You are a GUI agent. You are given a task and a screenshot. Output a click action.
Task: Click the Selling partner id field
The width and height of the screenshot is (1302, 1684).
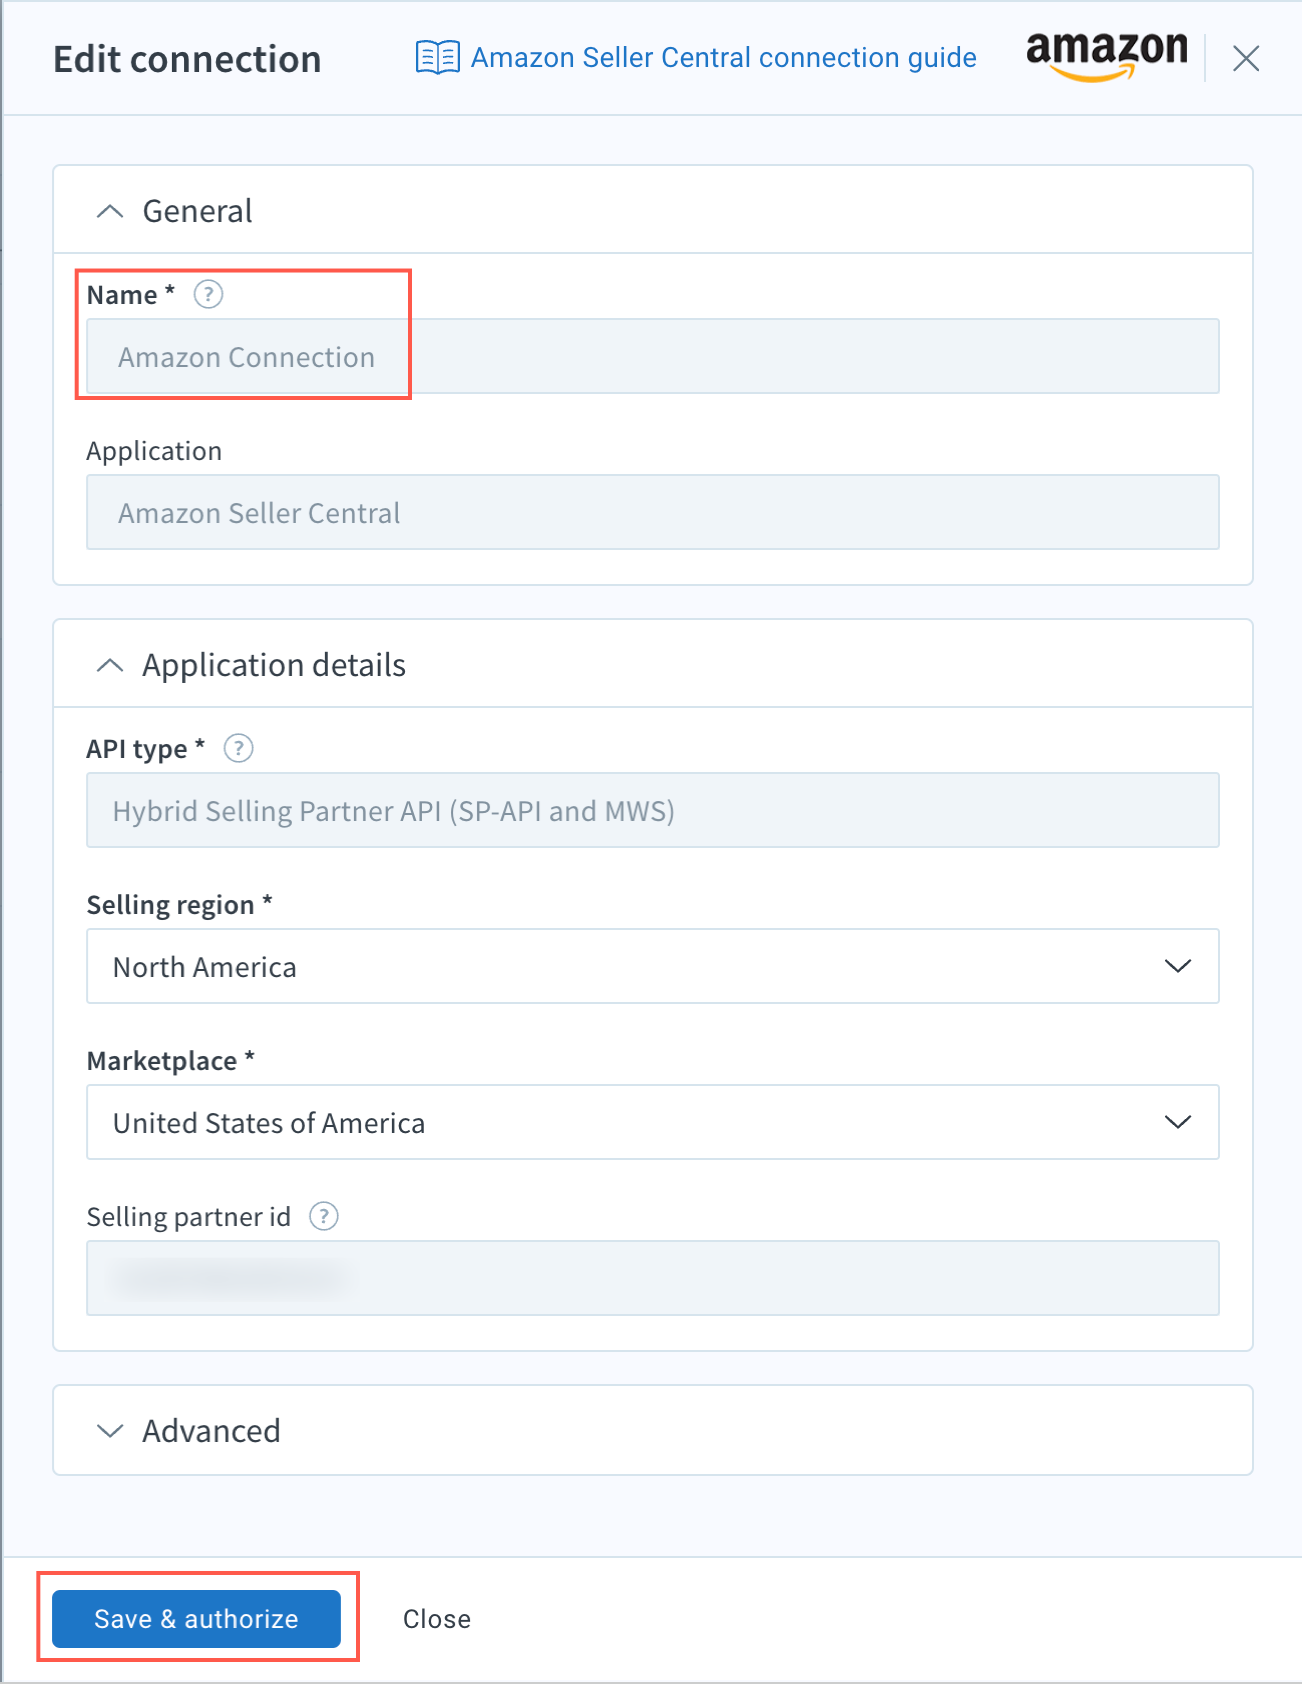(653, 1278)
